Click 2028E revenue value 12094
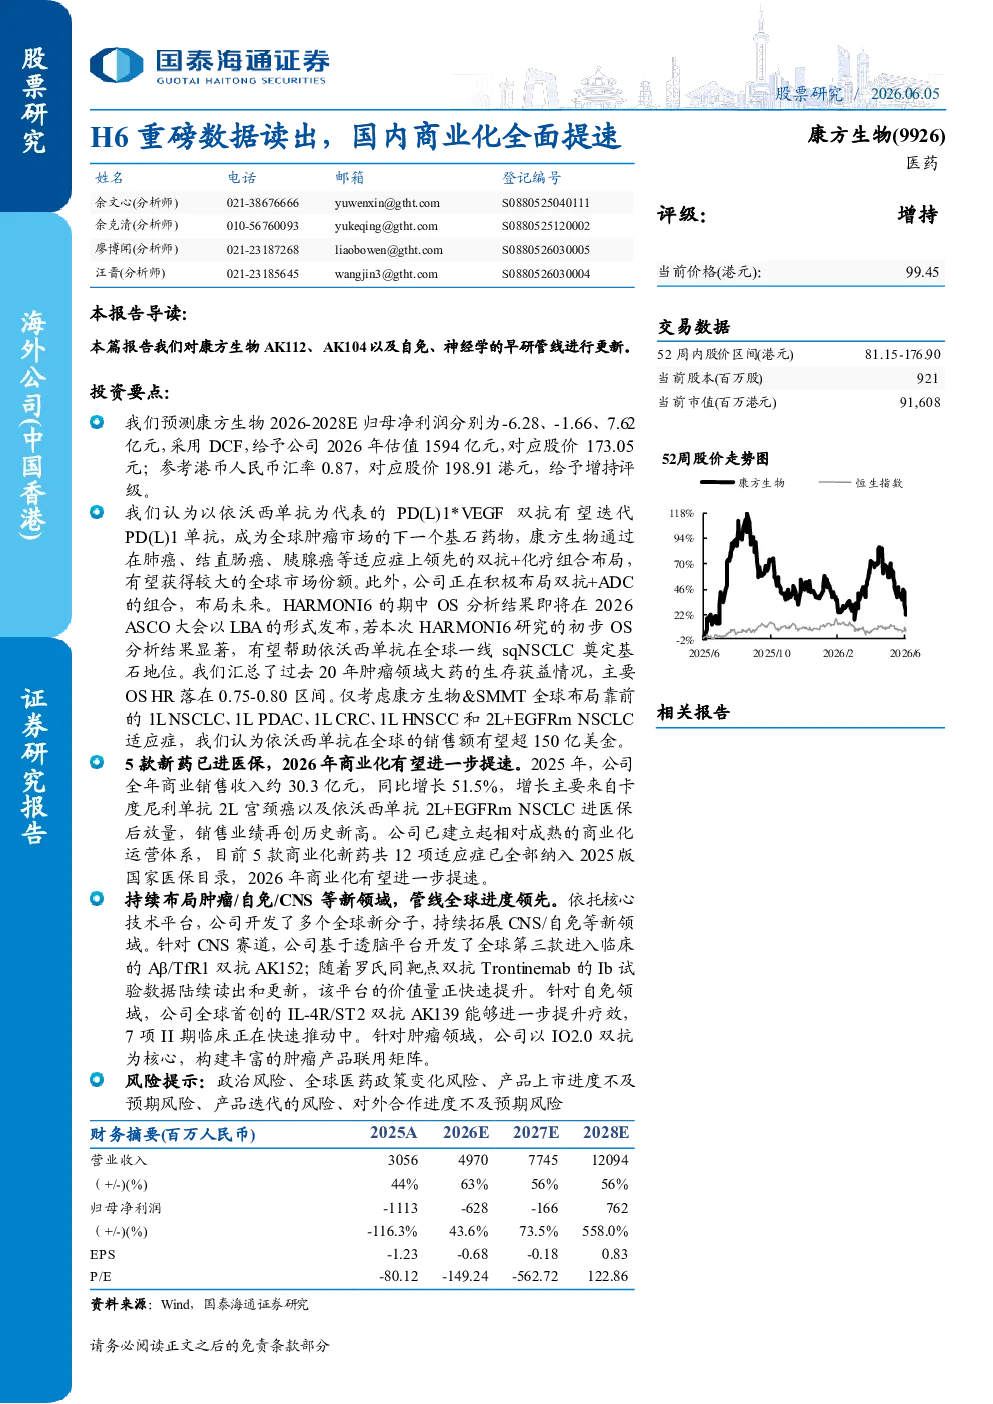 click(x=609, y=1160)
